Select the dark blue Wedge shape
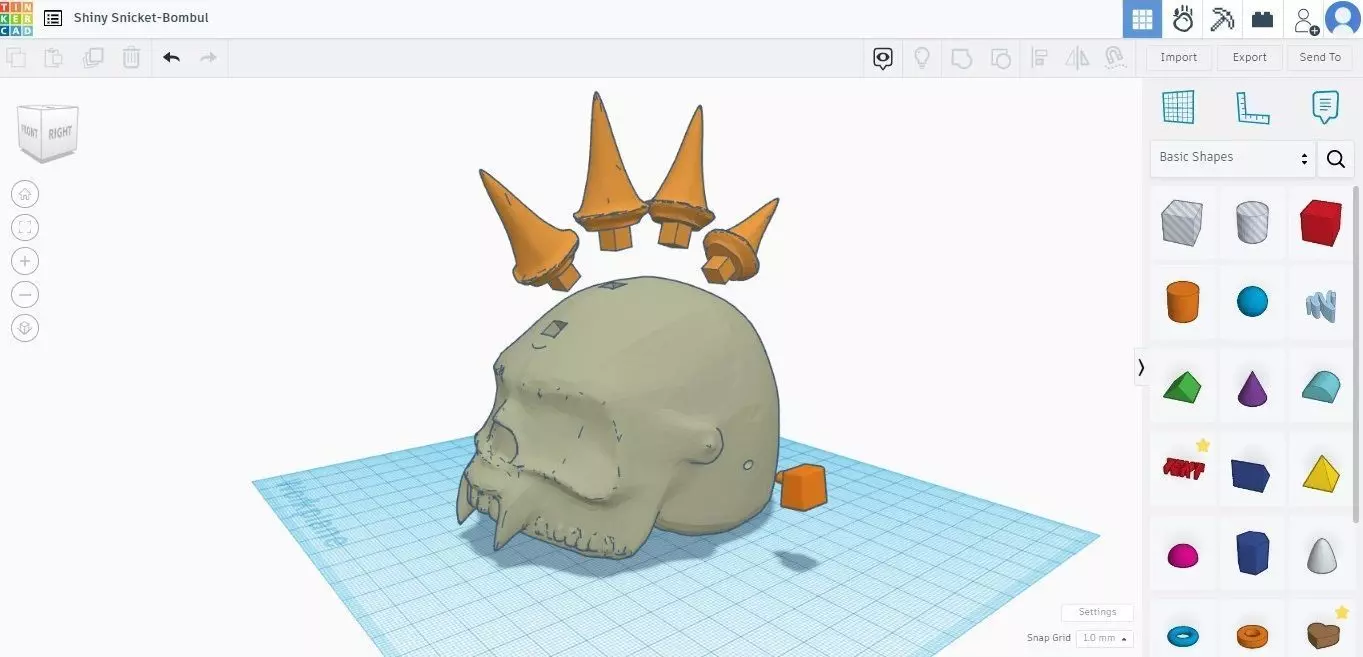The image size is (1363, 657). (x=1252, y=474)
